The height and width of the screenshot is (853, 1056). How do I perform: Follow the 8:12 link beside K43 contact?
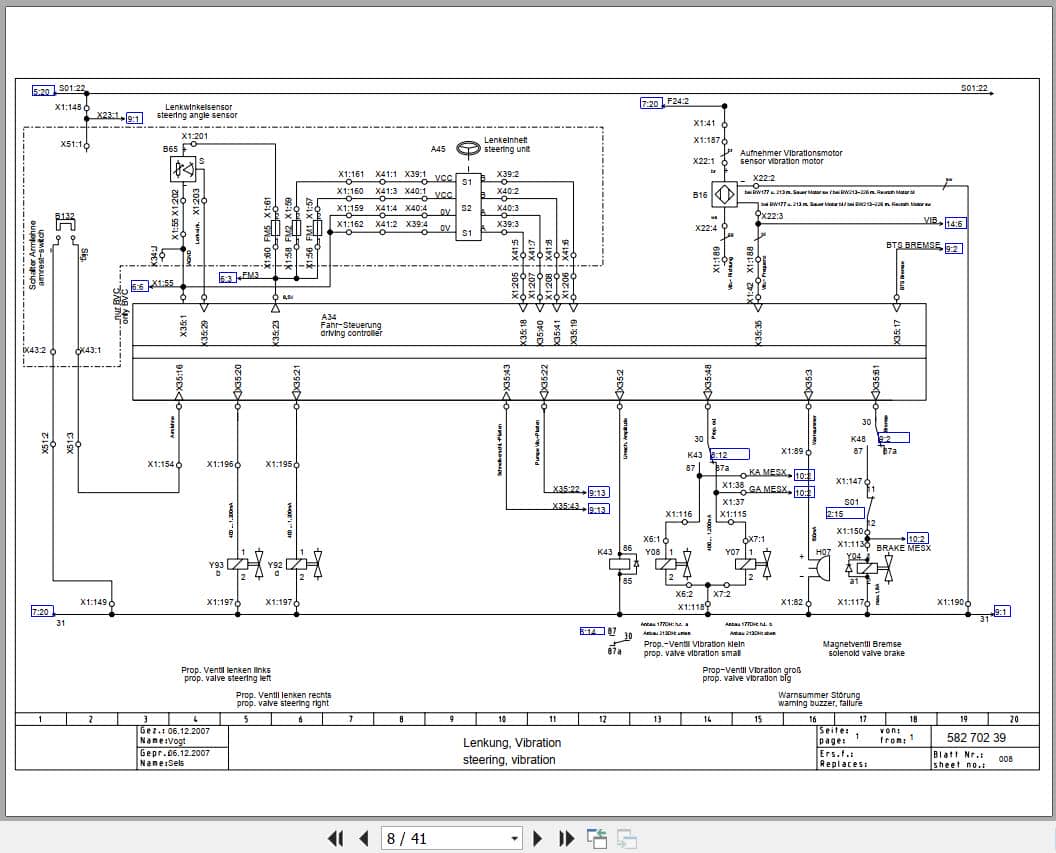click(x=729, y=454)
